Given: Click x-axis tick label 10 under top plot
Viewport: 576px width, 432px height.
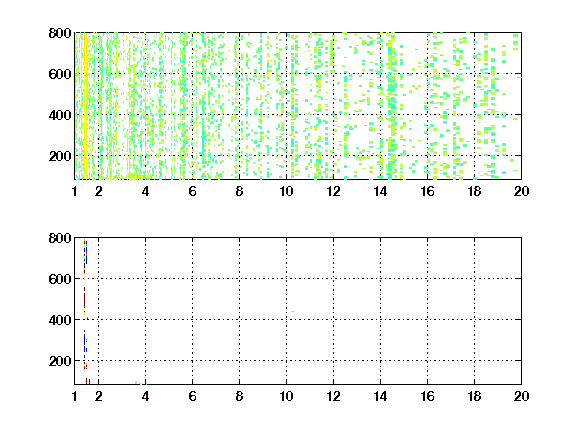Looking at the screenshot, I should click(x=286, y=191).
